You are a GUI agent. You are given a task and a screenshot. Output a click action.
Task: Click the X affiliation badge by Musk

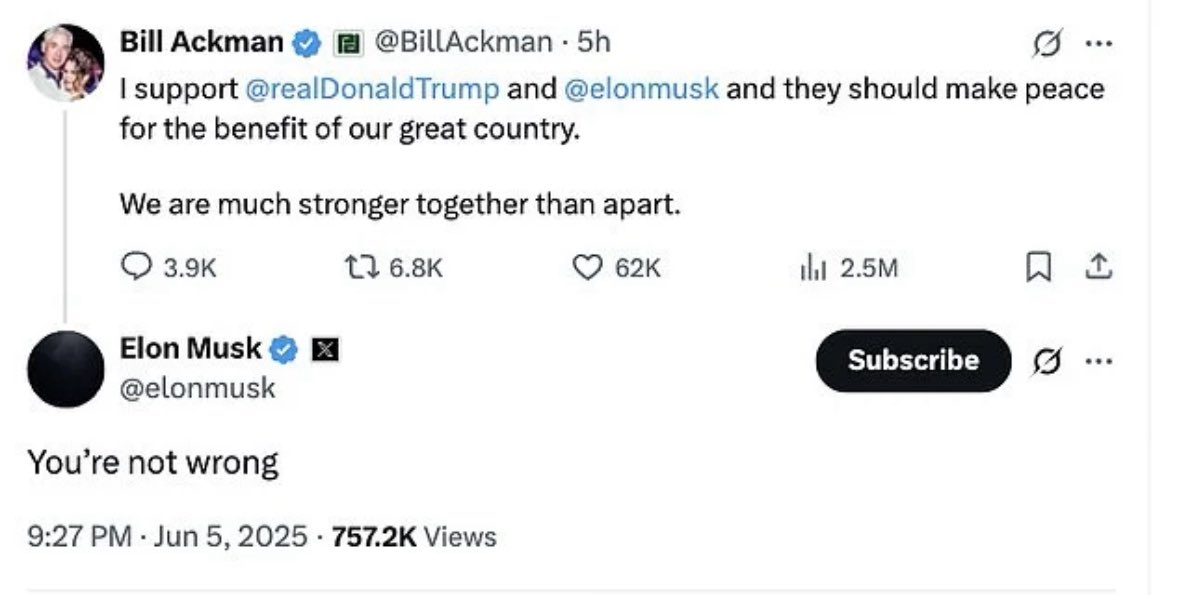point(325,349)
